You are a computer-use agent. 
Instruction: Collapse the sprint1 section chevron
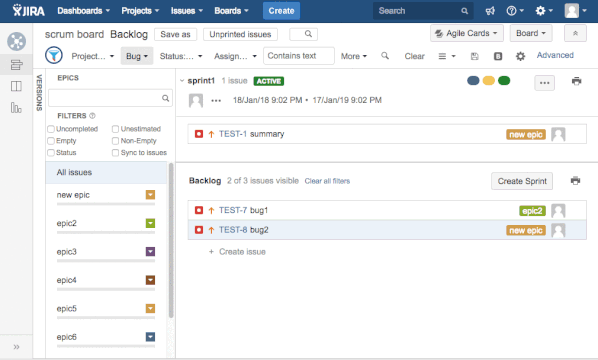click(x=182, y=80)
